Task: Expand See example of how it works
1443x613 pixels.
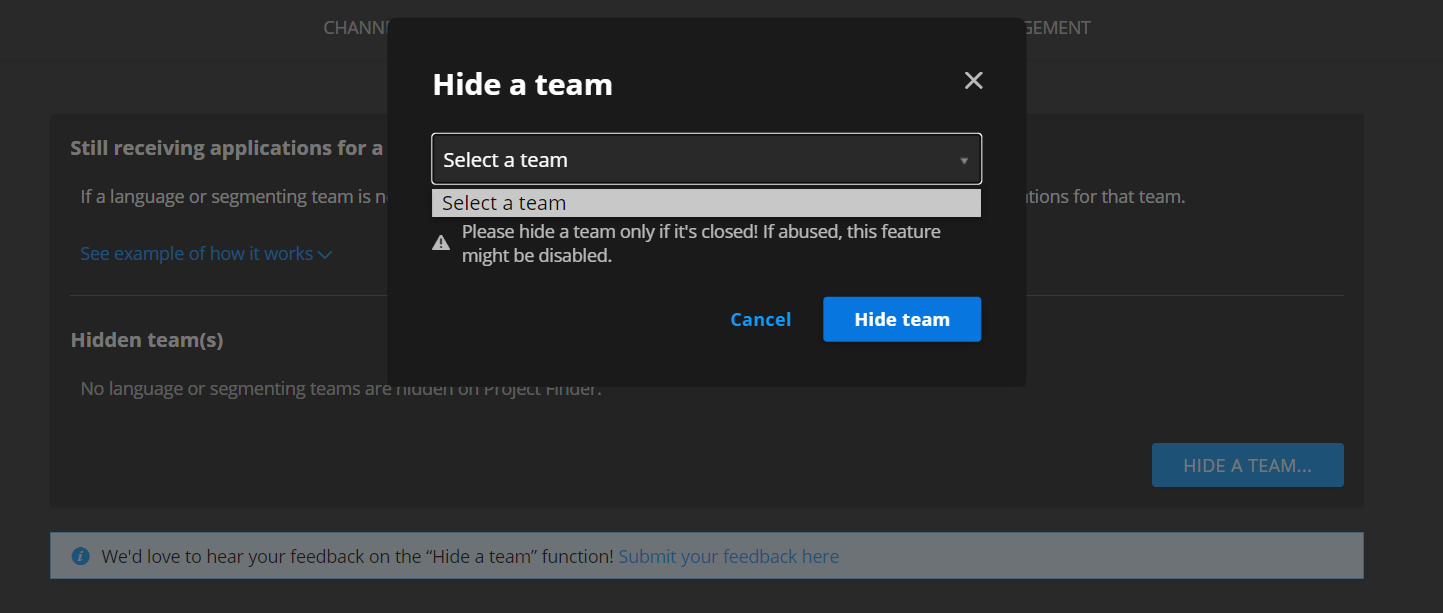Action: coord(197,254)
